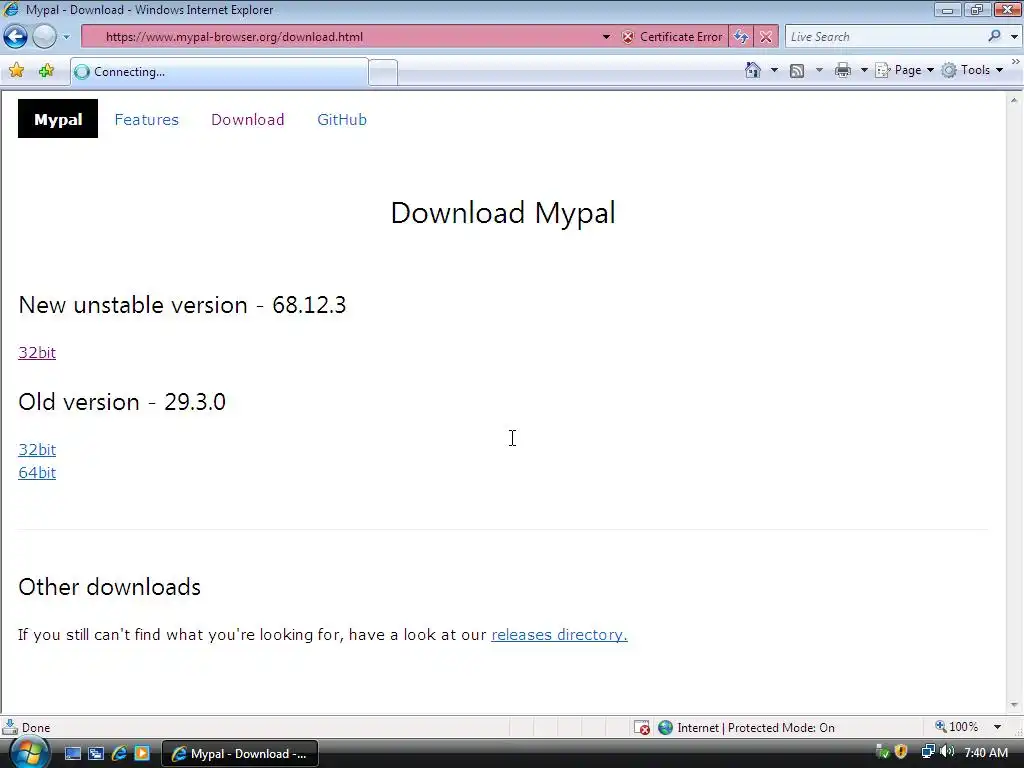Select the Connecting... browser tab
The height and width of the screenshot is (768, 1024).
[219, 72]
